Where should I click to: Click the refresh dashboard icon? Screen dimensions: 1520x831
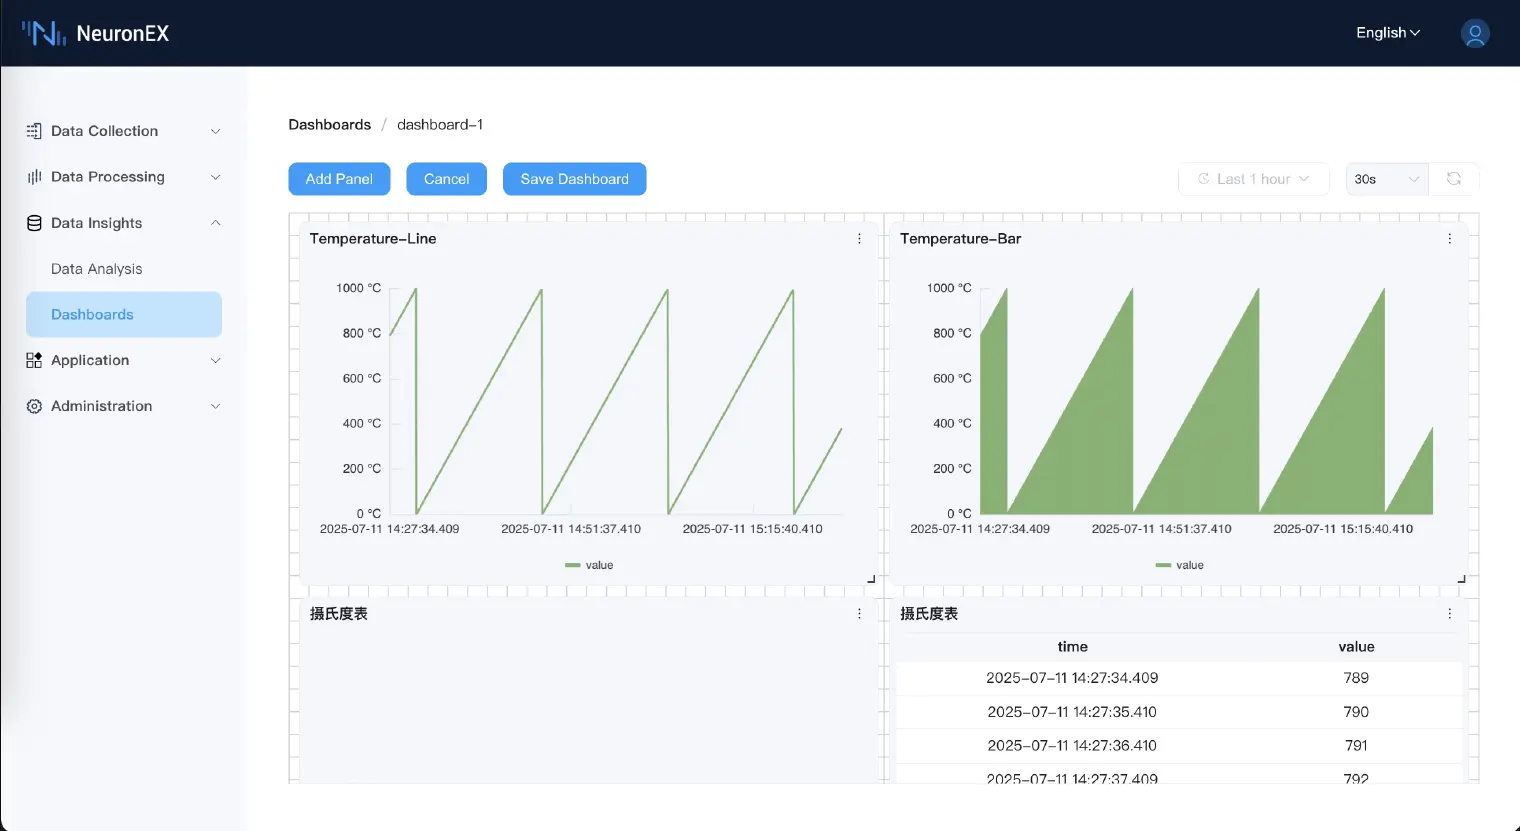coord(1454,179)
